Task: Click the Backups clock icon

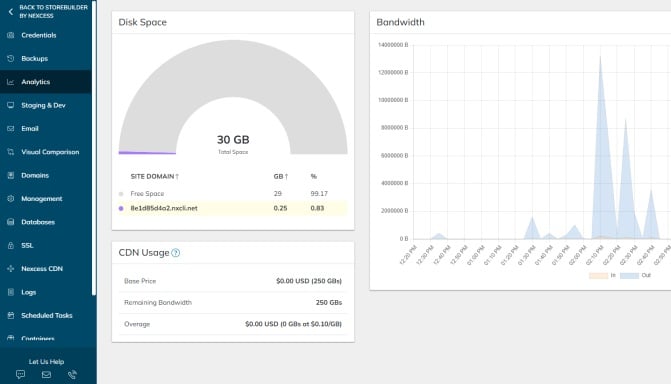Action: 11,58
